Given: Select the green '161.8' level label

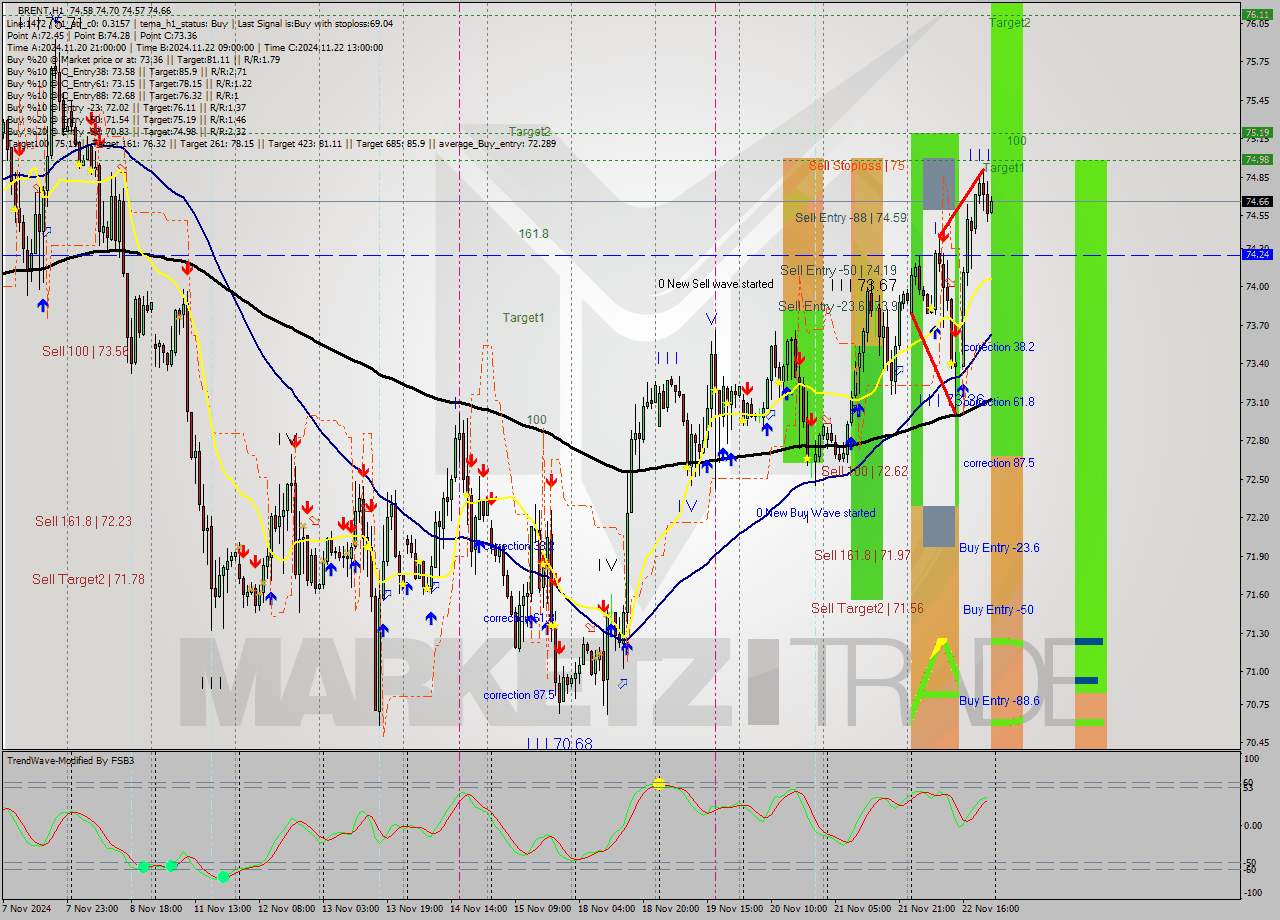Looking at the screenshot, I should (533, 233).
